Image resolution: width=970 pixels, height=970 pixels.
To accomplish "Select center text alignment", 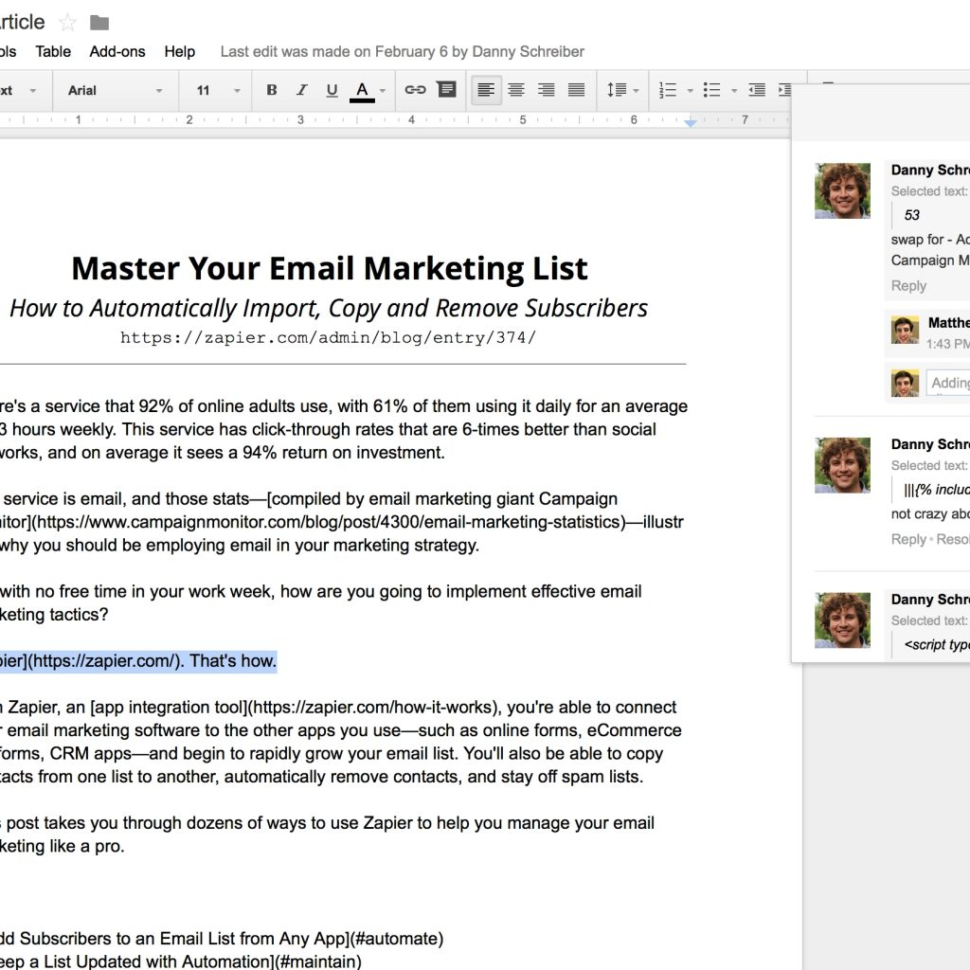I will point(516,90).
